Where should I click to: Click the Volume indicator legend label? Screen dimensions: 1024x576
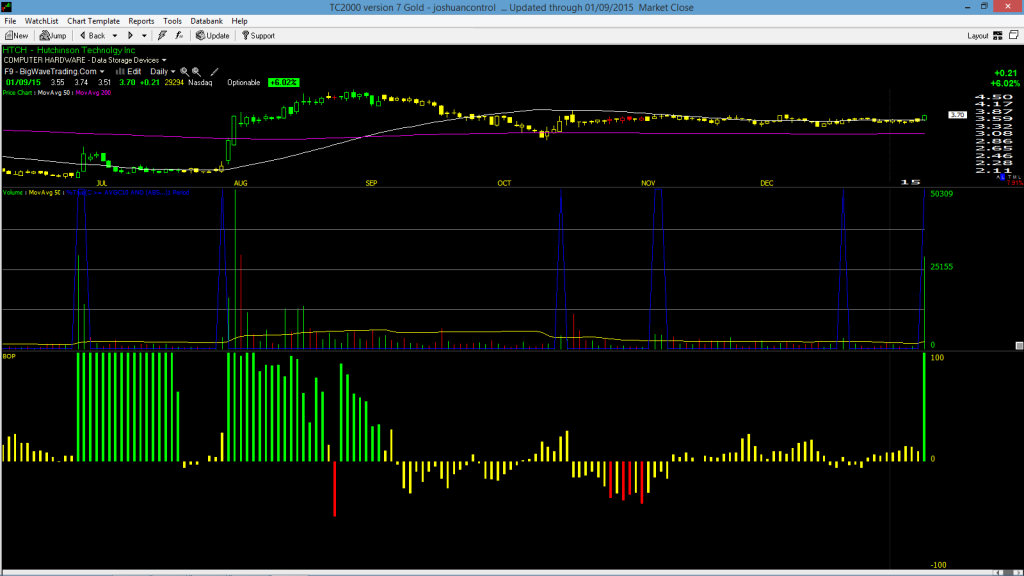[x=13, y=193]
